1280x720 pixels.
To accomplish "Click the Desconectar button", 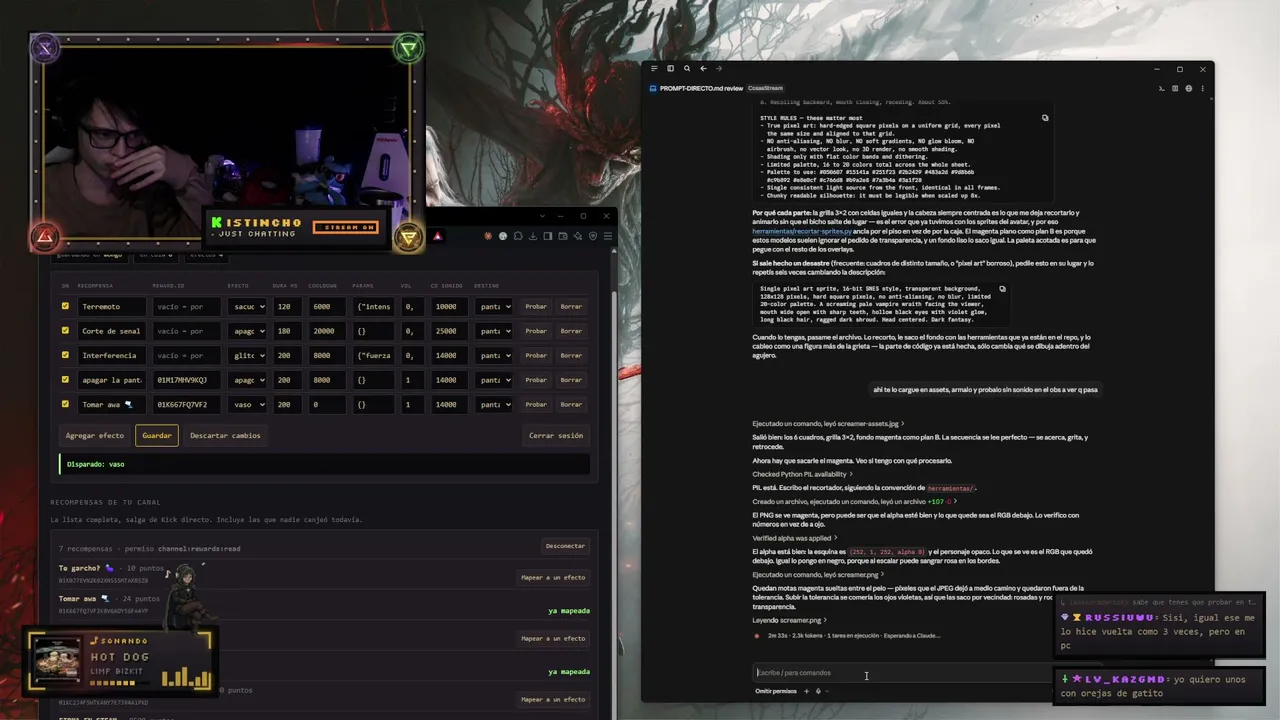I will [565, 546].
